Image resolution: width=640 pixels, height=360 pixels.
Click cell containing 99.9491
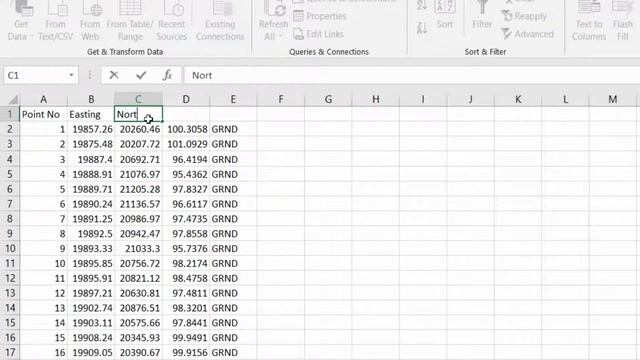click(186, 338)
